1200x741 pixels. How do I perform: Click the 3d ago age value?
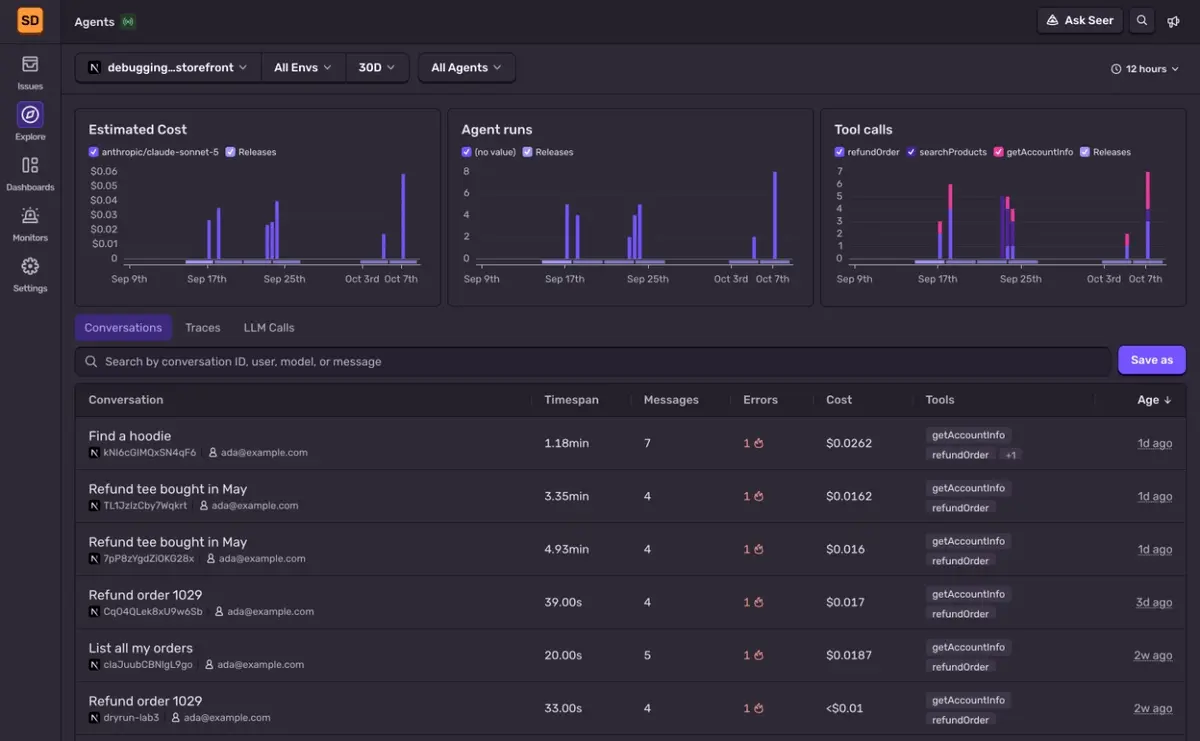[x=1154, y=602]
